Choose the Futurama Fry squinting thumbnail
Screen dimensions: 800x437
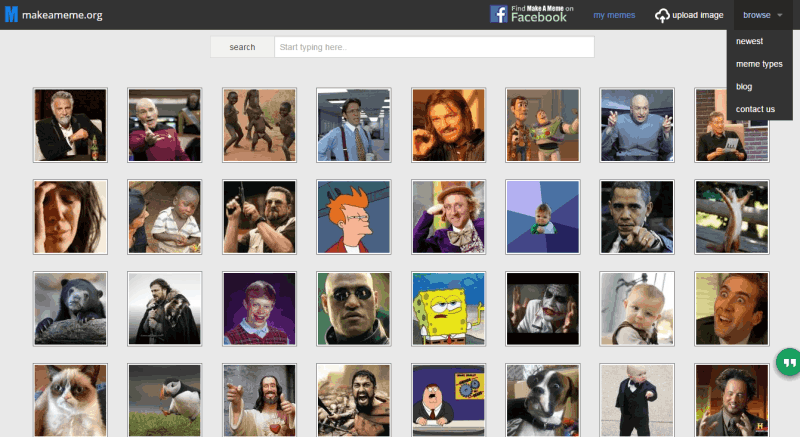tap(354, 217)
